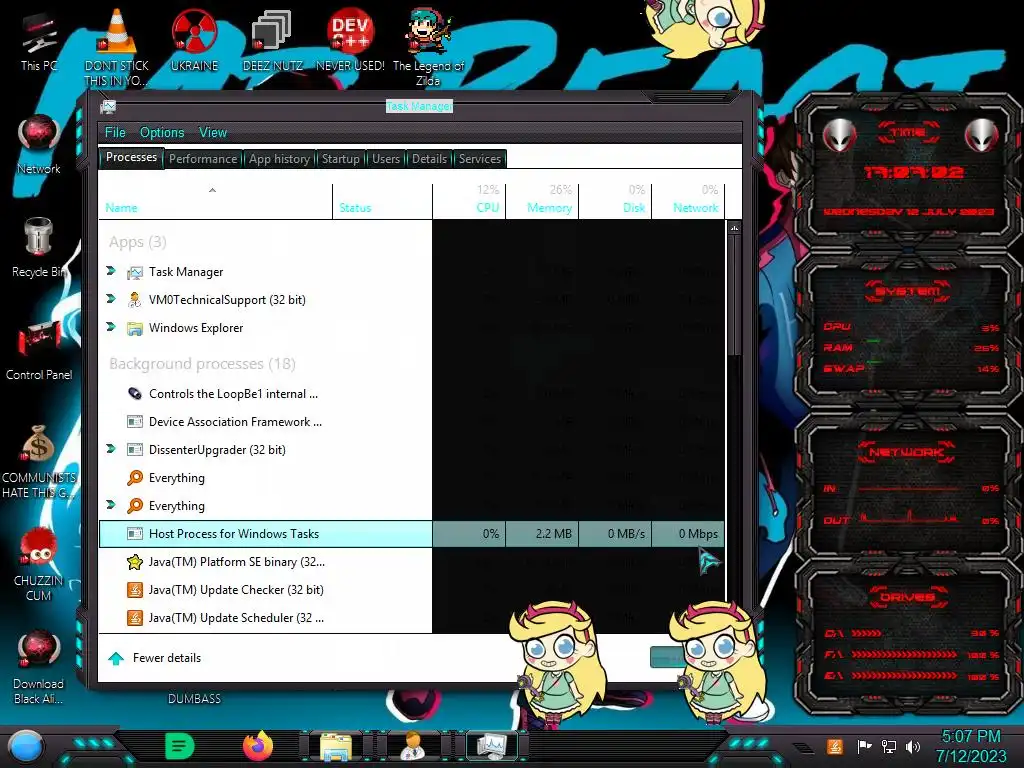Image resolution: width=1024 pixels, height=768 pixels.
Task: Open the money bag COMMUNISTS HATE THIS icon
Action: pyautogui.click(x=39, y=461)
